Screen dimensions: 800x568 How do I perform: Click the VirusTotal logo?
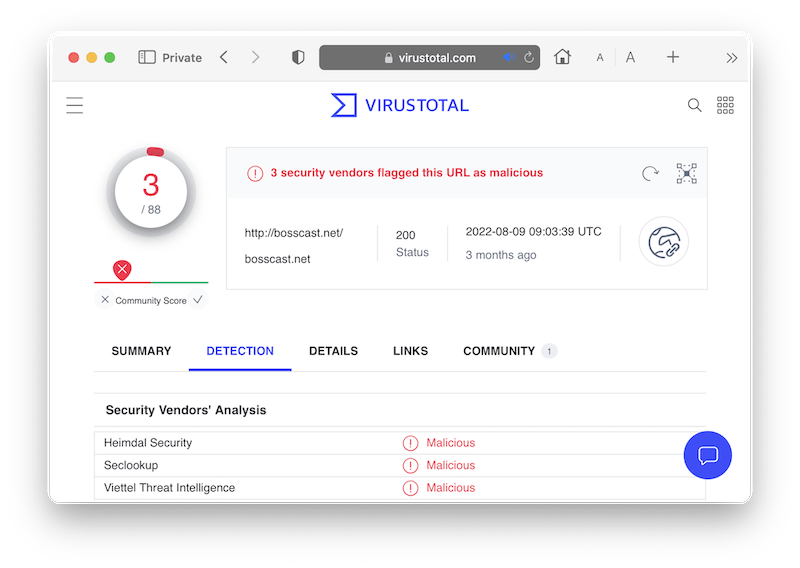pos(400,105)
